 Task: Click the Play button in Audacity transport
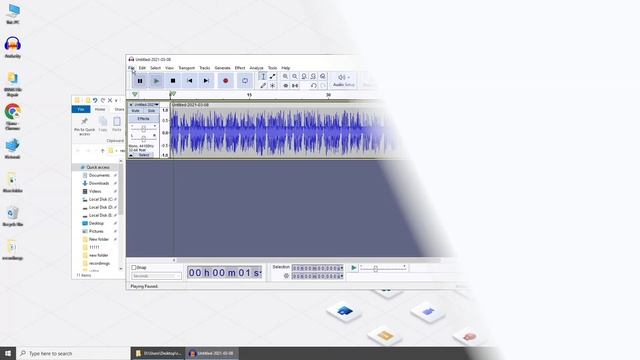tap(156, 81)
